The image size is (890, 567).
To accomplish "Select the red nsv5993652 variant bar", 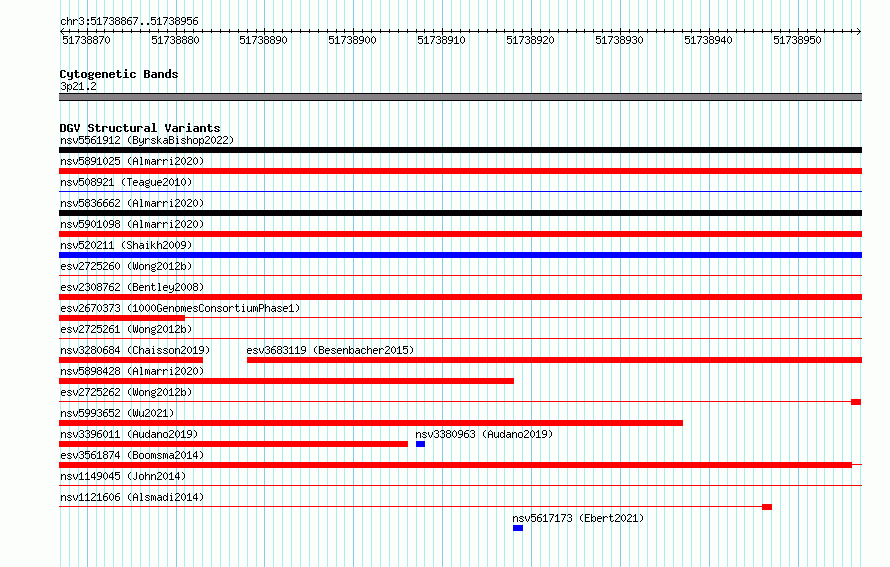I will click(371, 423).
